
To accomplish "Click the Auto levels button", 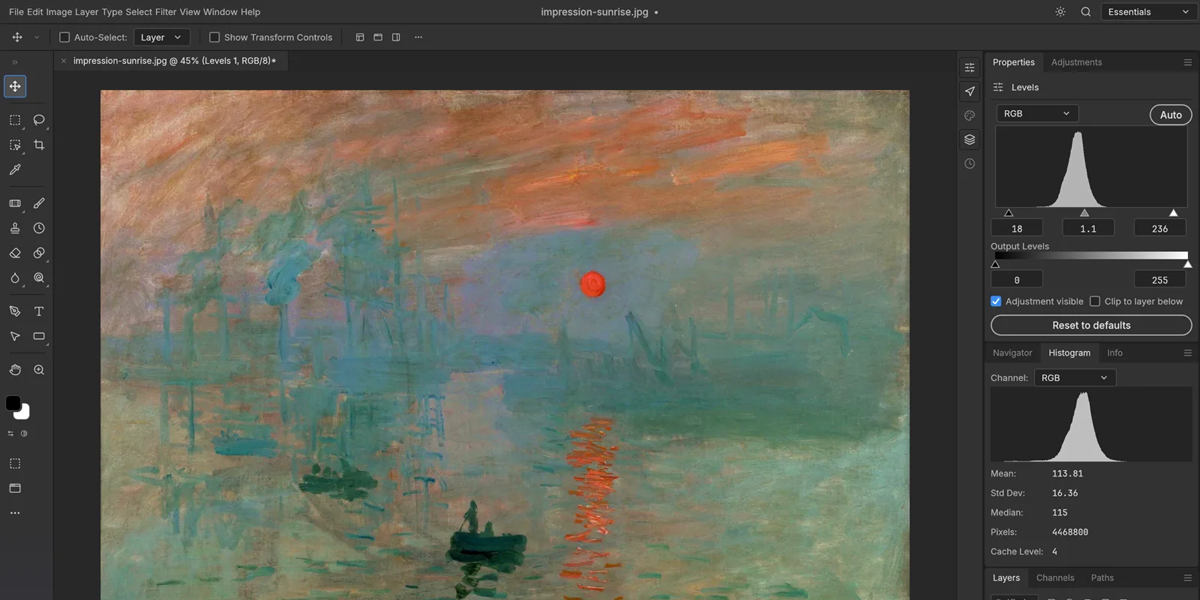I will 1171,114.
